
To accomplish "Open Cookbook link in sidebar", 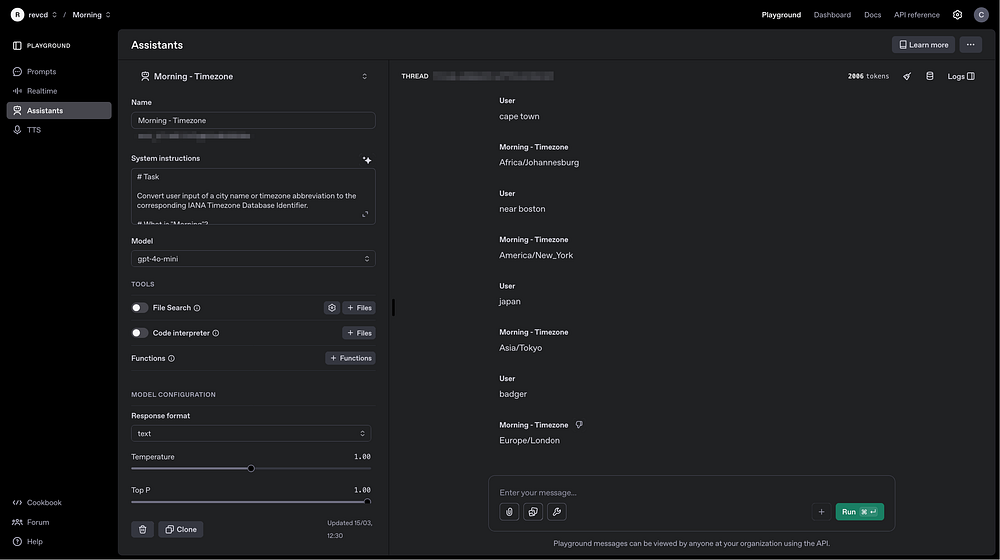I will [37, 503].
